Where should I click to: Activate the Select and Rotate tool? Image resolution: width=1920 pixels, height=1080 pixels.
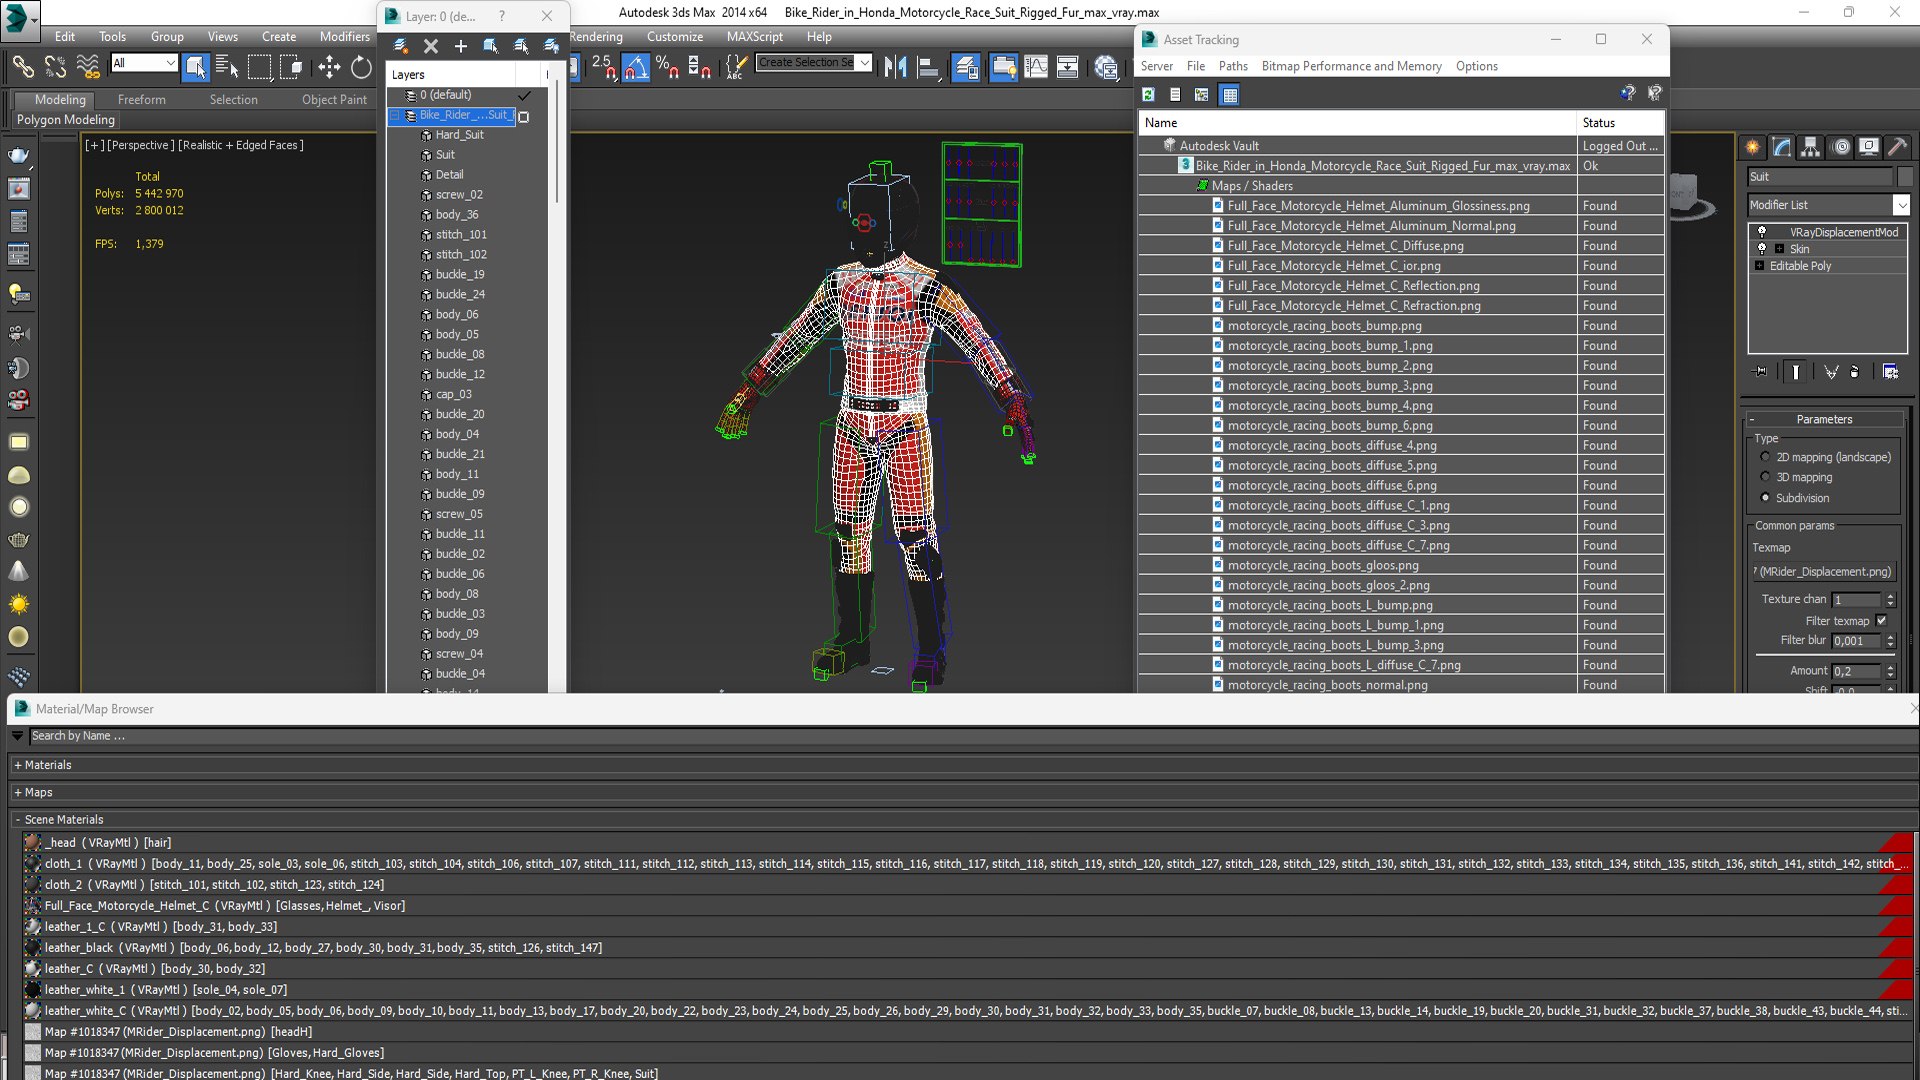pyautogui.click(x=361, y=67)
